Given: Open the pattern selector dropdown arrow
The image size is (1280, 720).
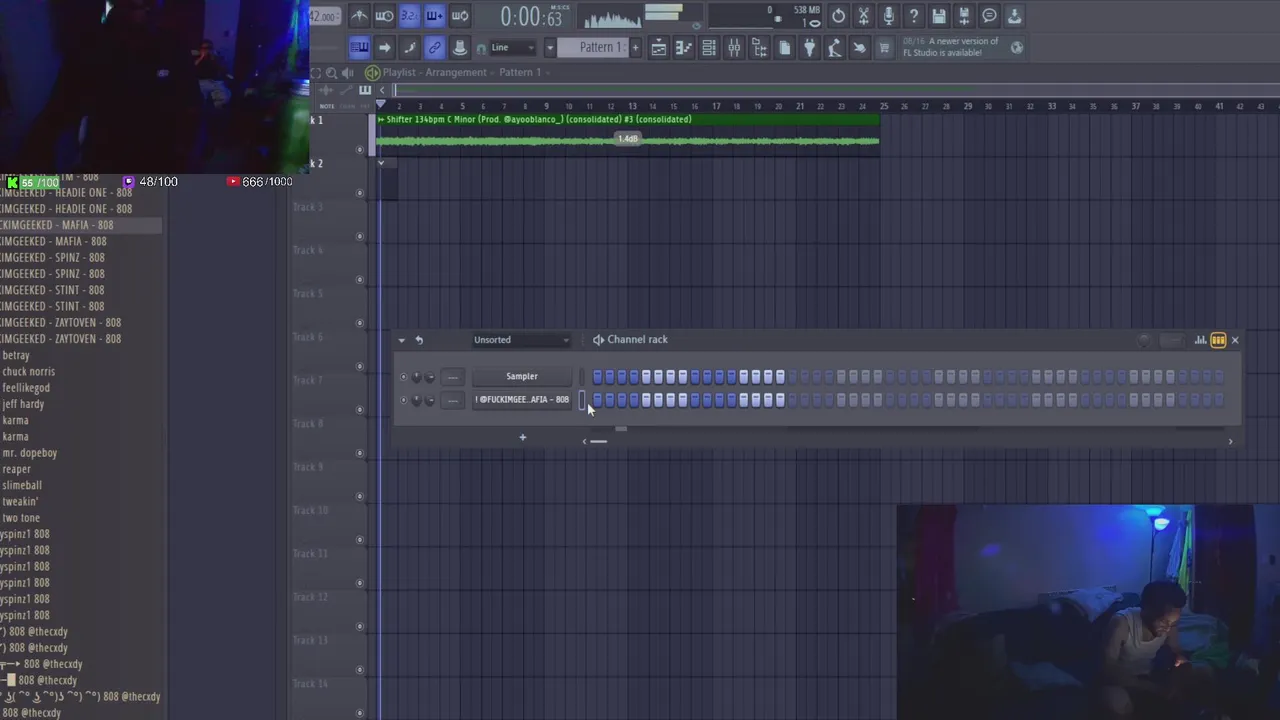Looking at the screenshot, I should pos(549,48).
